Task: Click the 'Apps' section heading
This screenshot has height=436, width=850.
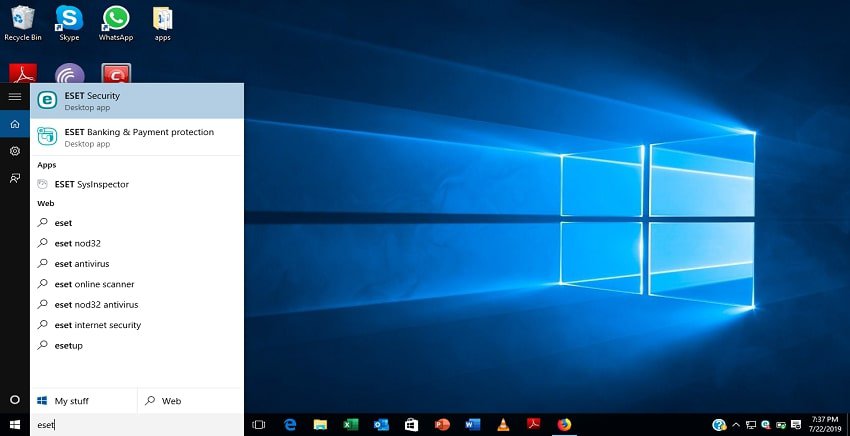Action: tap(47, 165)
